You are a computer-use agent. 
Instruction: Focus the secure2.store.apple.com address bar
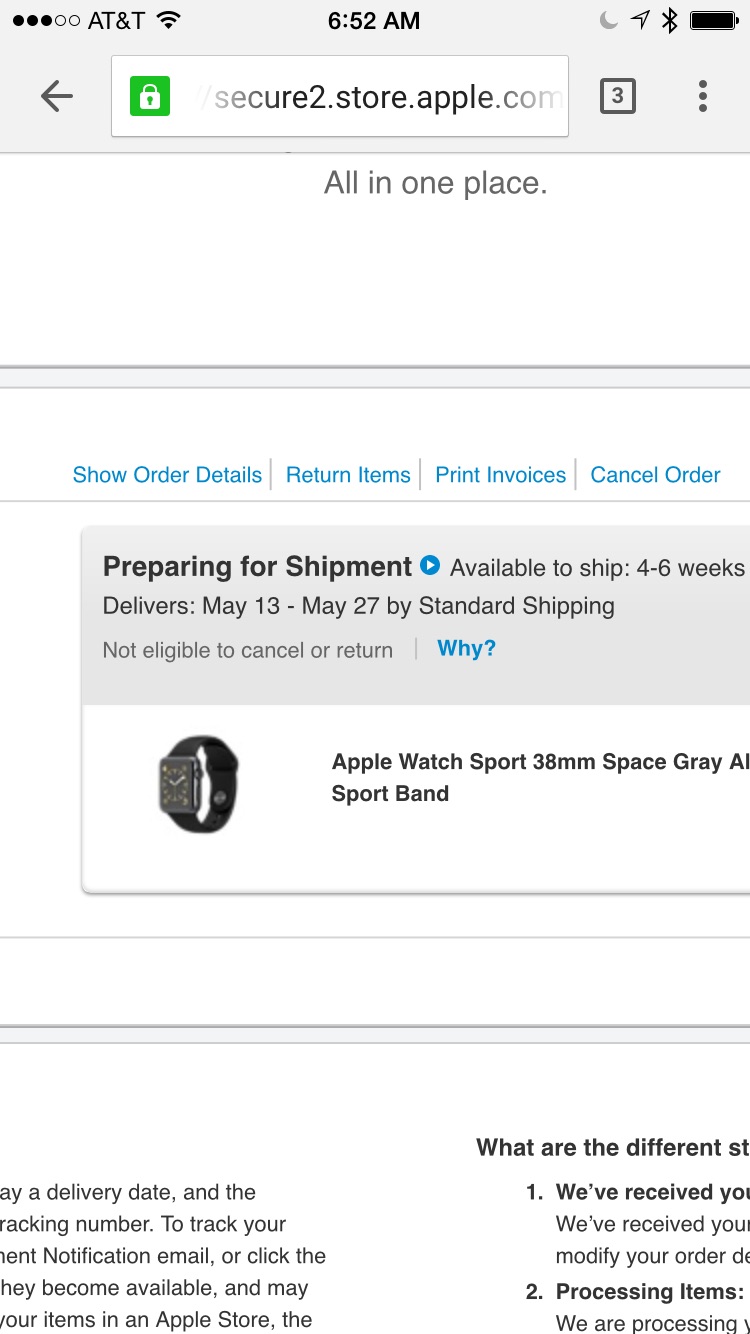pyautogui.click(x=340, y=96)
